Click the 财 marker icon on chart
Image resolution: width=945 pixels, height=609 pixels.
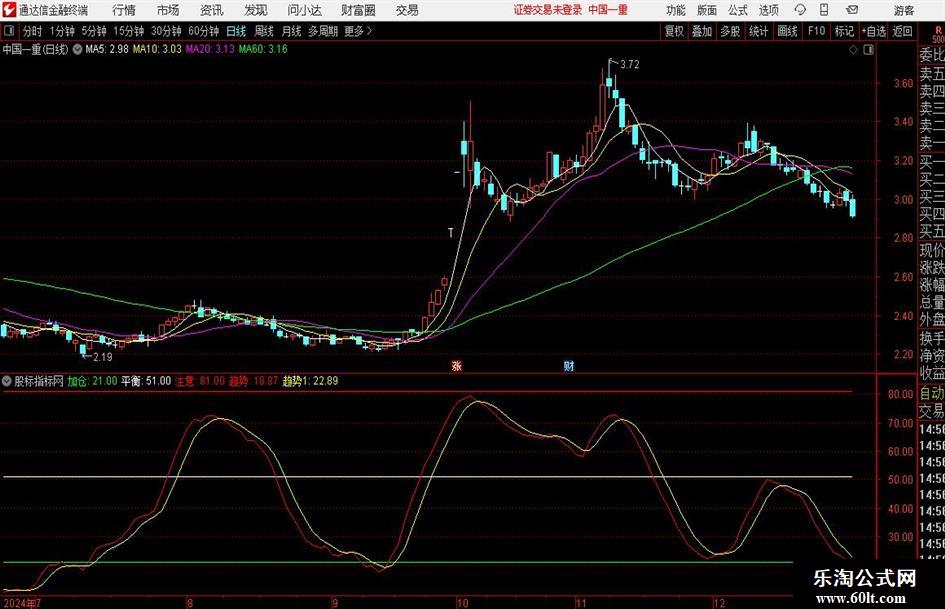569,365
